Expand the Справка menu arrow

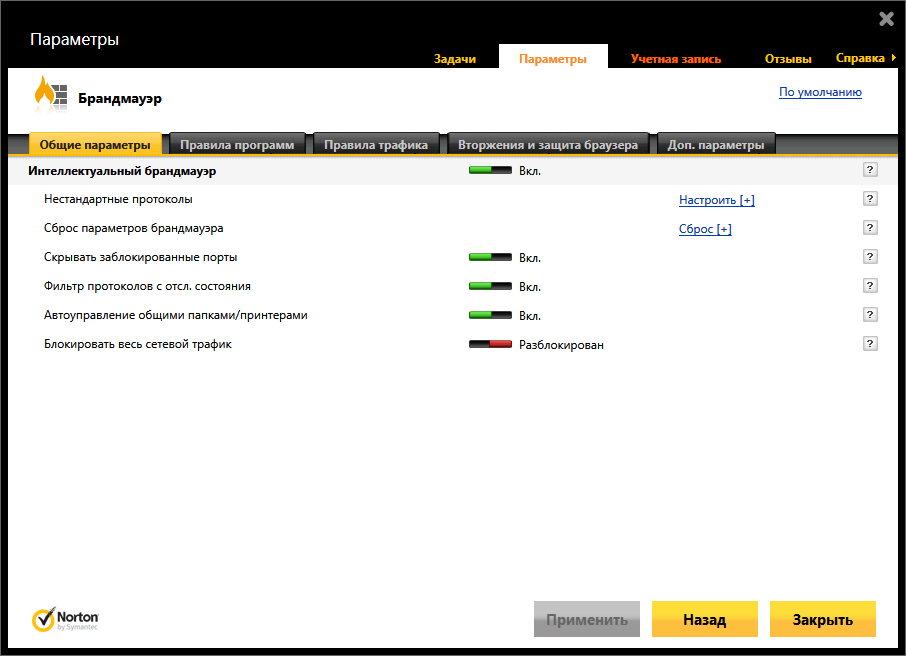(893, 58)
